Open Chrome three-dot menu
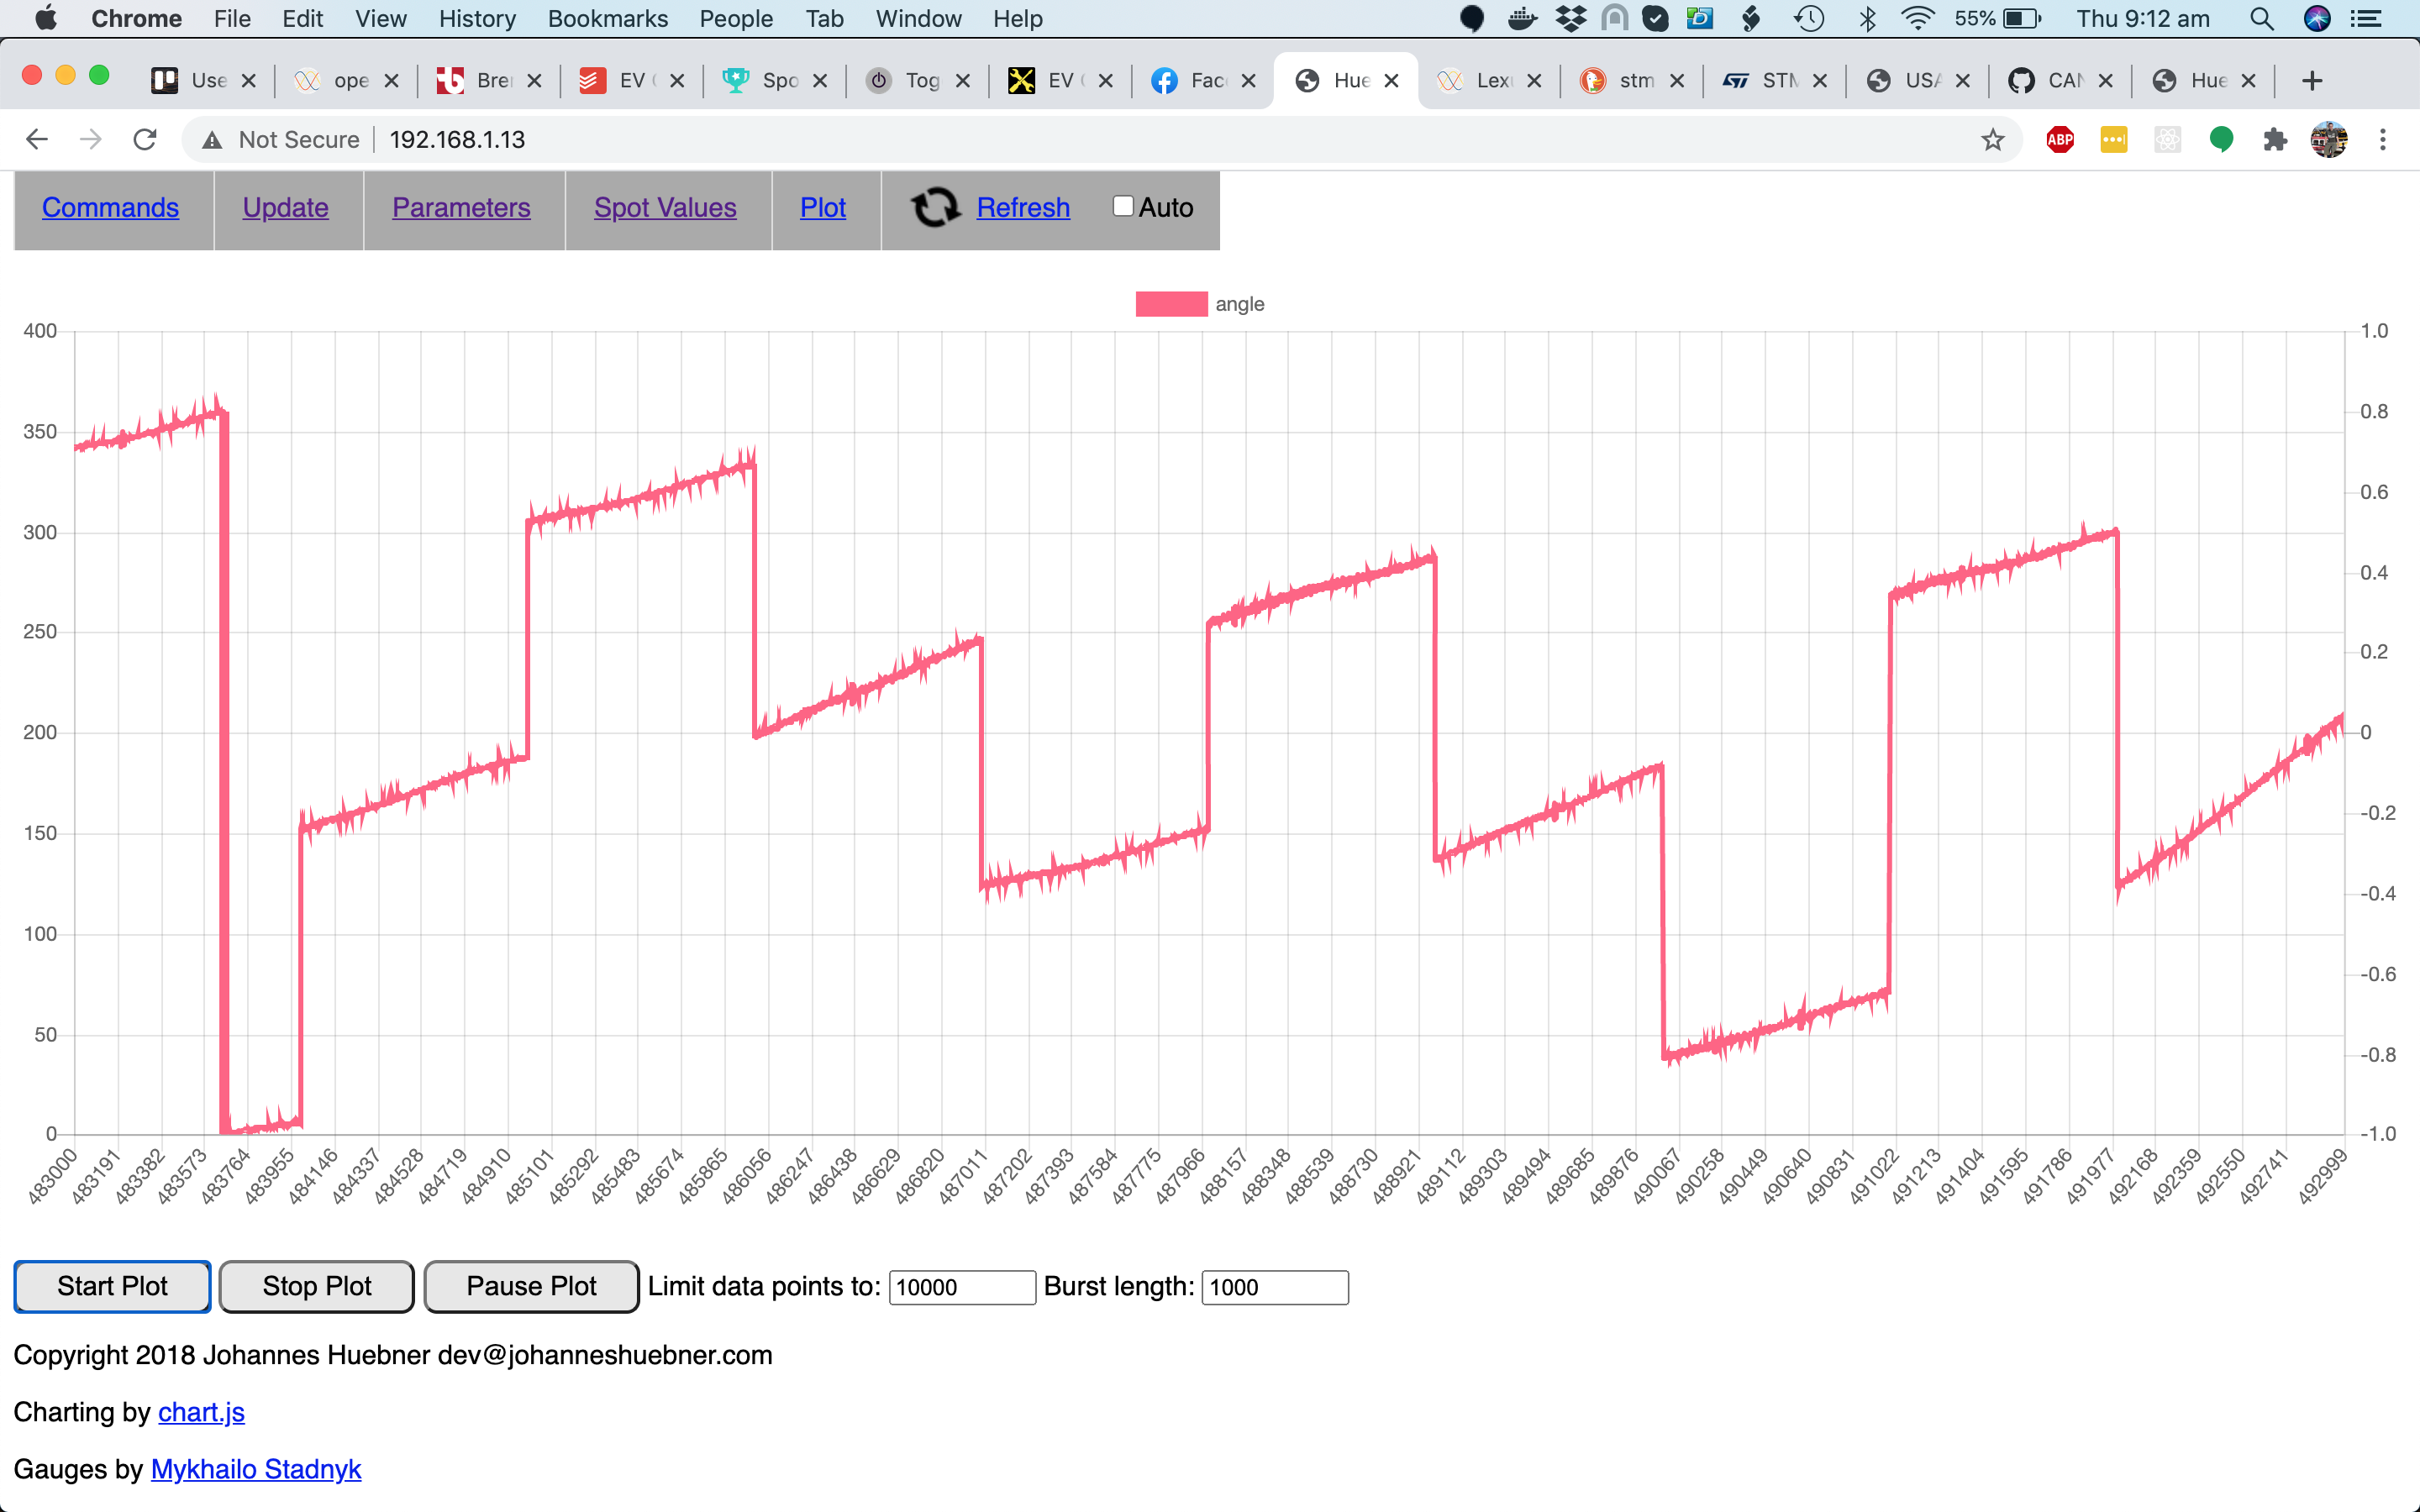 pos(2383,140)
